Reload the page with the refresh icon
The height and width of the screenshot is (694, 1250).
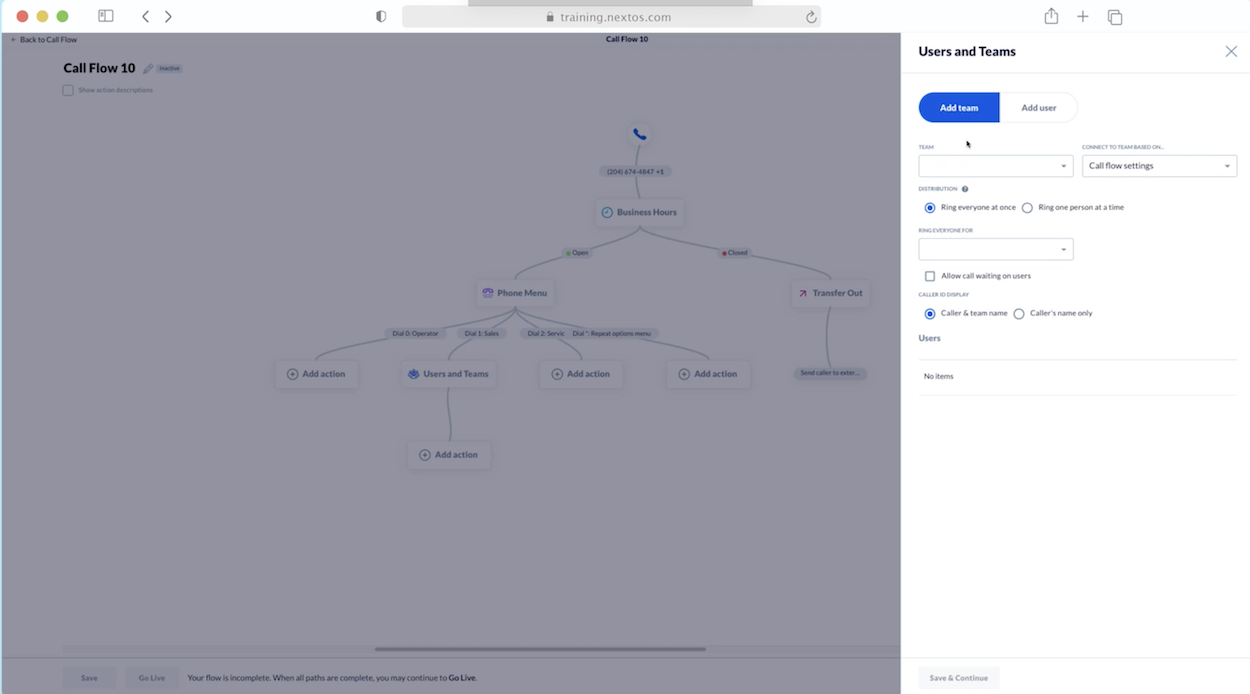(x=811, y=17)
